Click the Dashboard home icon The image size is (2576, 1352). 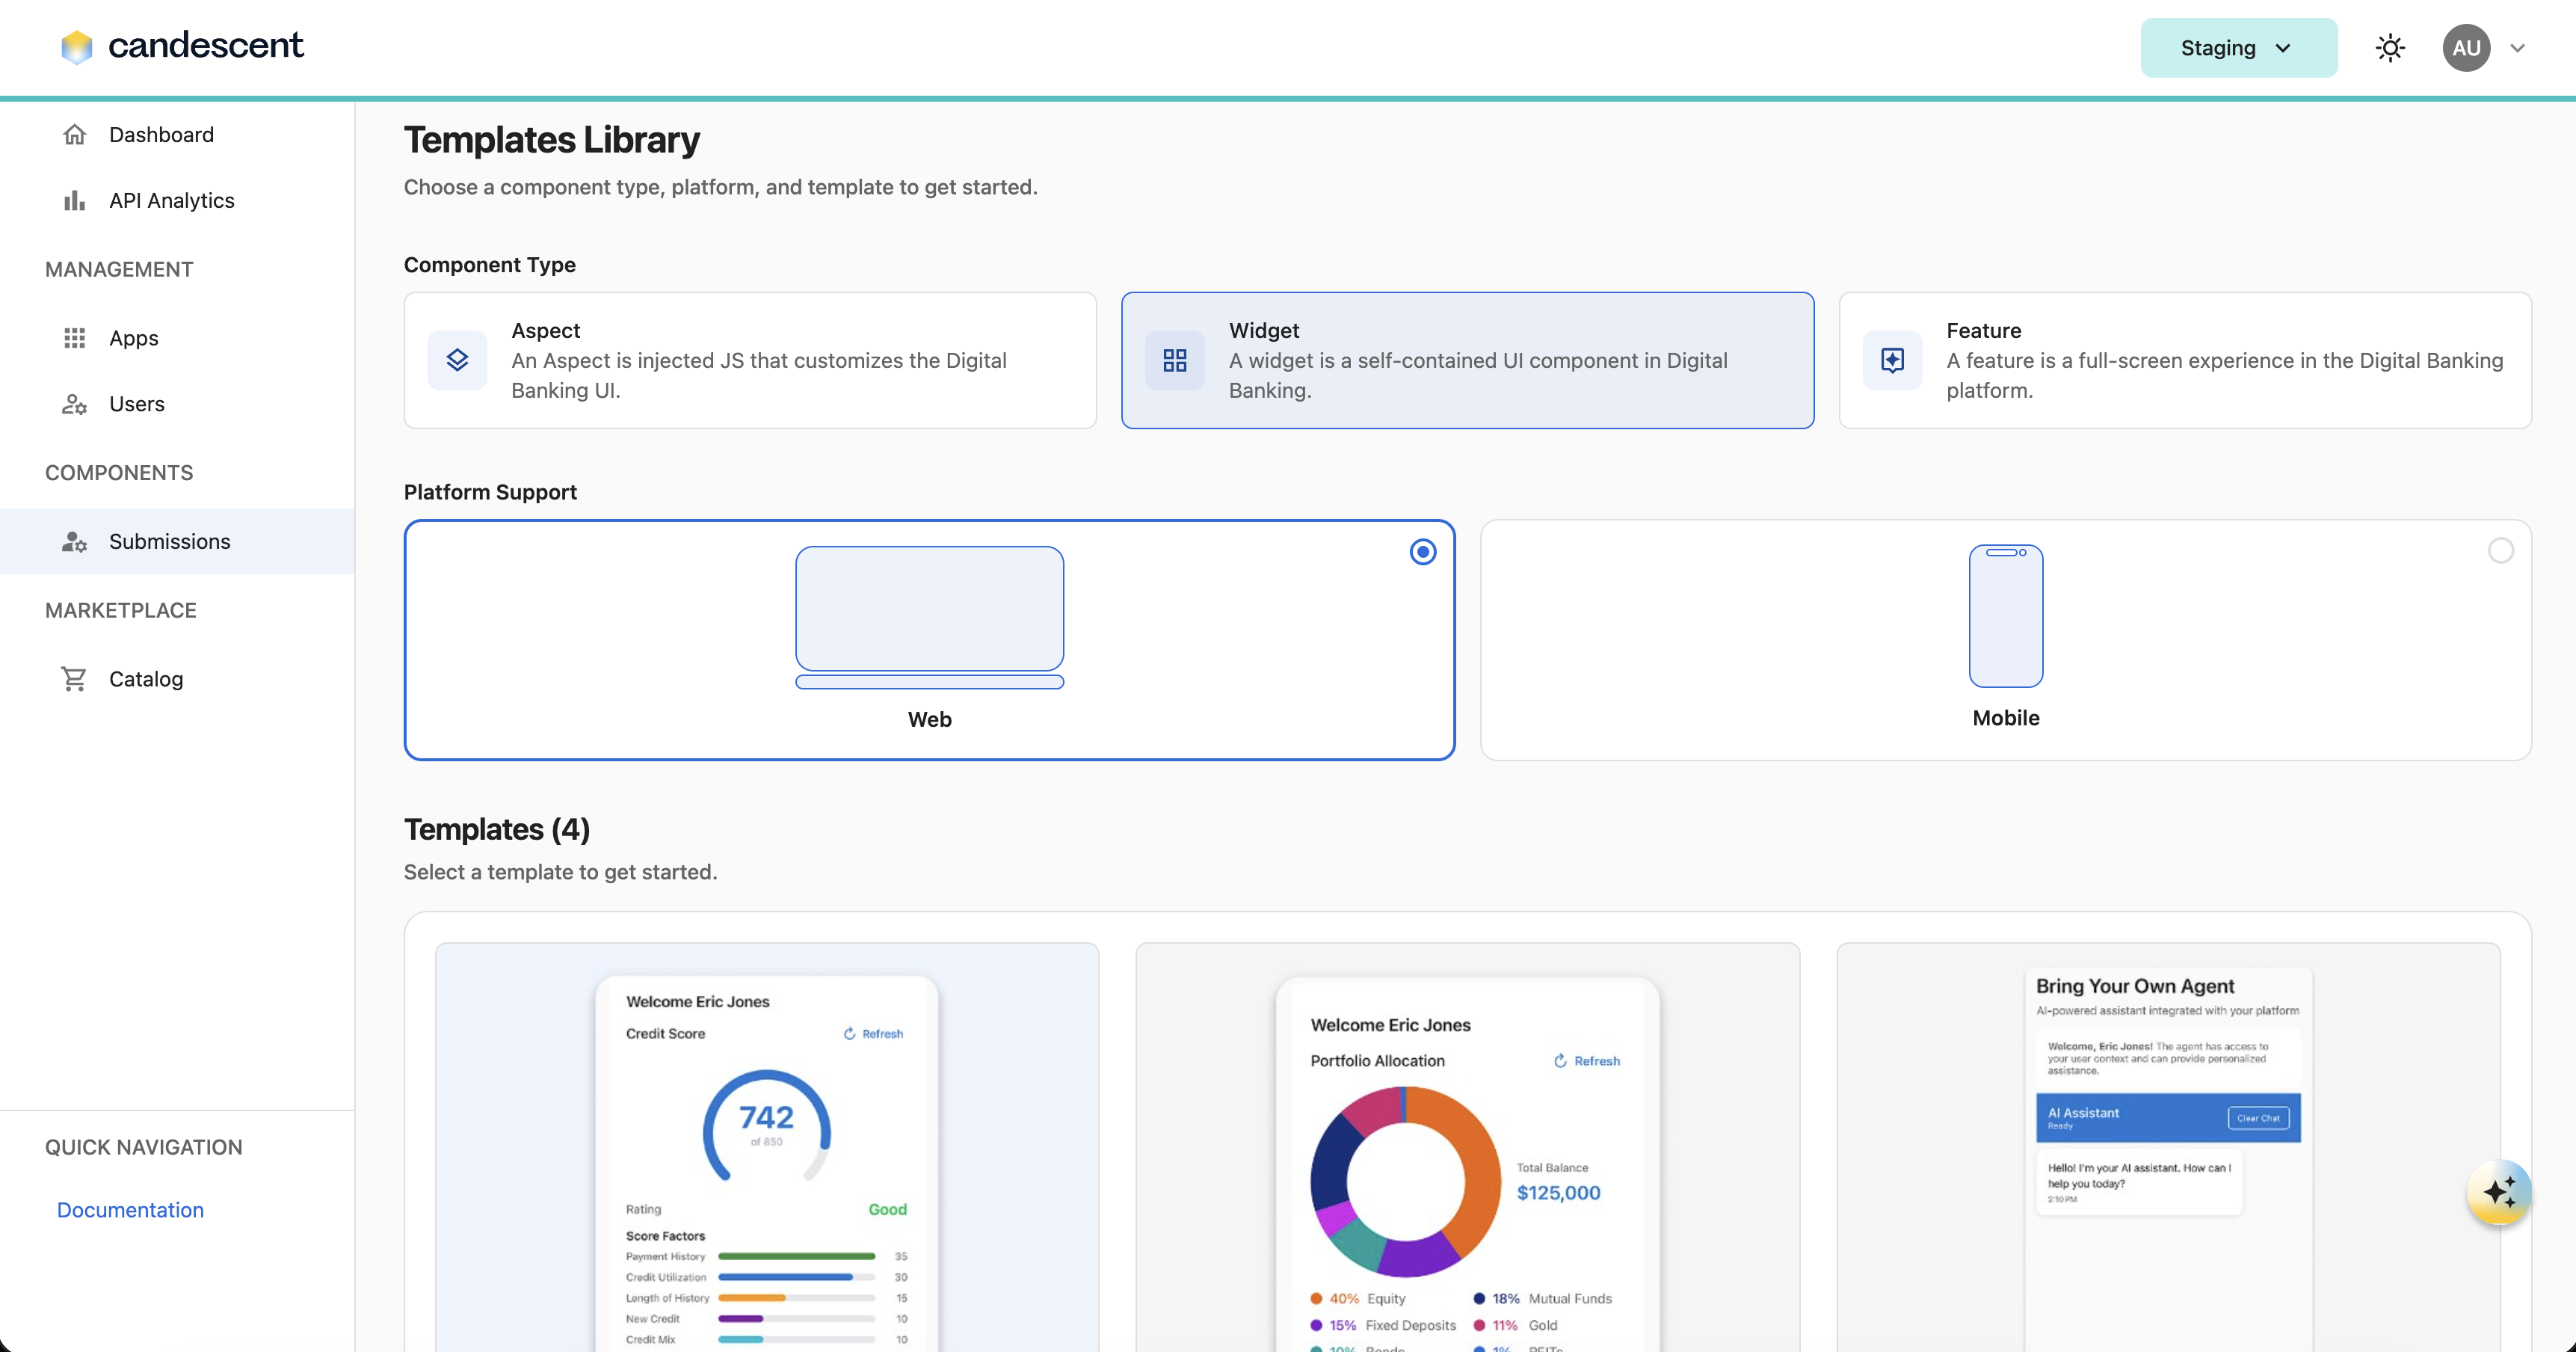tap(74, 134)
